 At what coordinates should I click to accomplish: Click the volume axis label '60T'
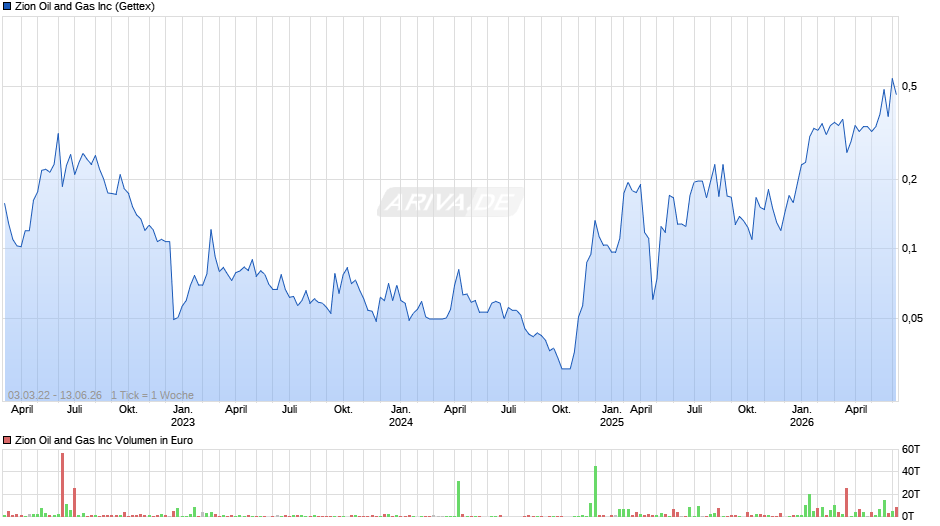(911, 449)
